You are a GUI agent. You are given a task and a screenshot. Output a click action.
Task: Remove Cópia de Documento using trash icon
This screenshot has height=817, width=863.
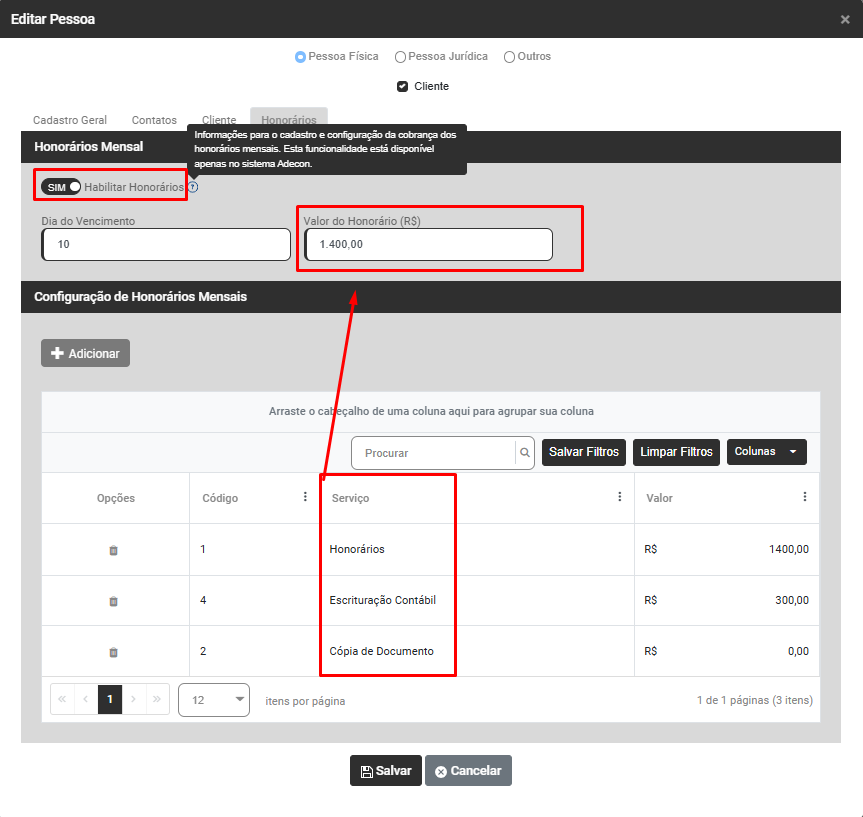(113, 652)
